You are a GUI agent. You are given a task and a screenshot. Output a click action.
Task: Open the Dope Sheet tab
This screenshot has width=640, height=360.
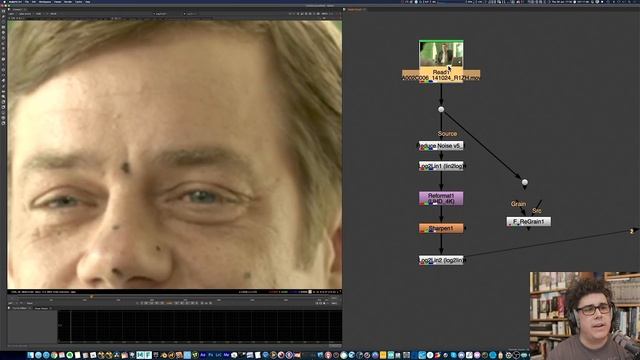(42, 308)
